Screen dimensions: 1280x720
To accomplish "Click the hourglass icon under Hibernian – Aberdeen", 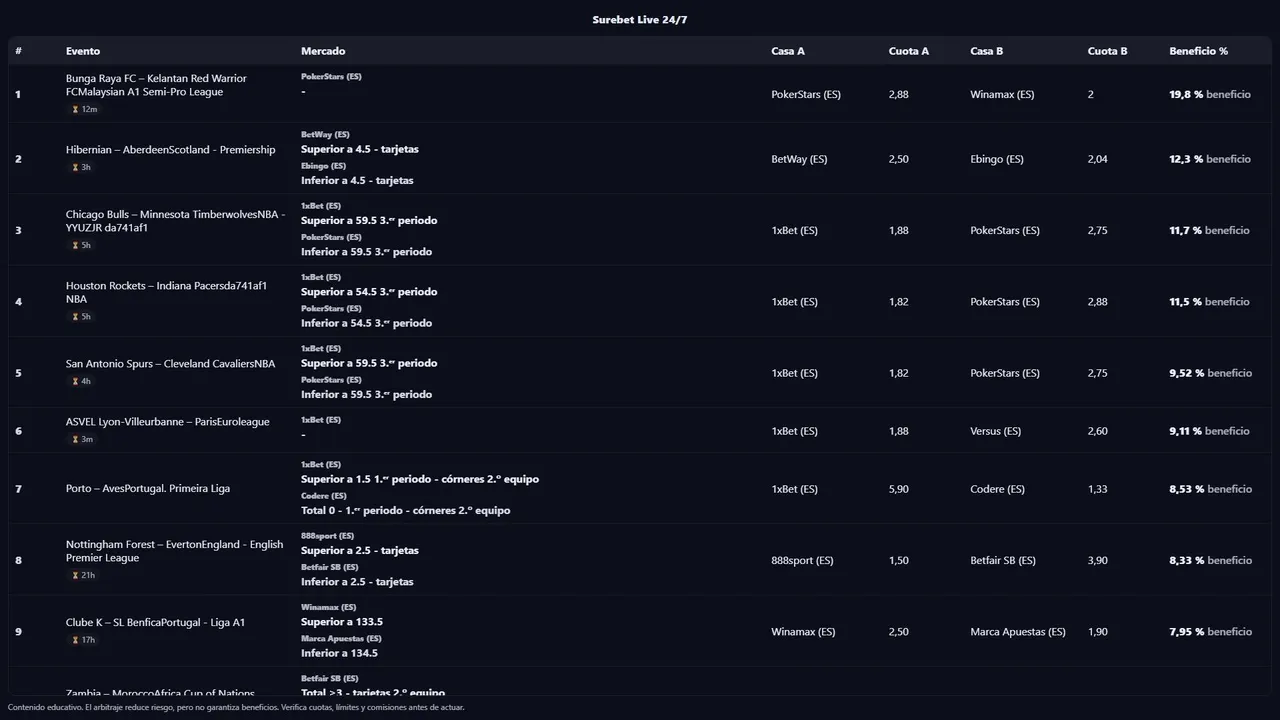I will pos(75,167).
